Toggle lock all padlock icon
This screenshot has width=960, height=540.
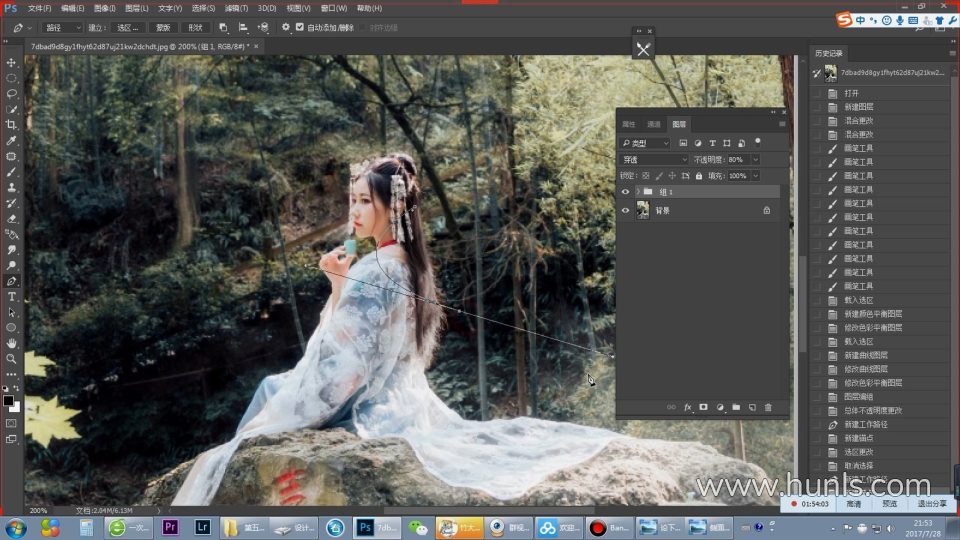[699, 176]
